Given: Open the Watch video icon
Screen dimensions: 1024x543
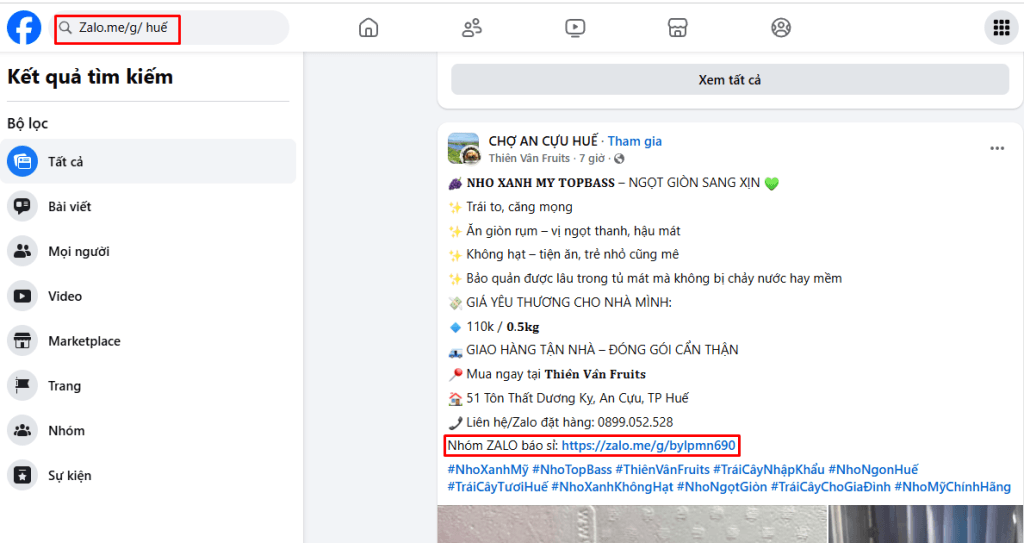Looking at the screenshot, I should point(575,28).
